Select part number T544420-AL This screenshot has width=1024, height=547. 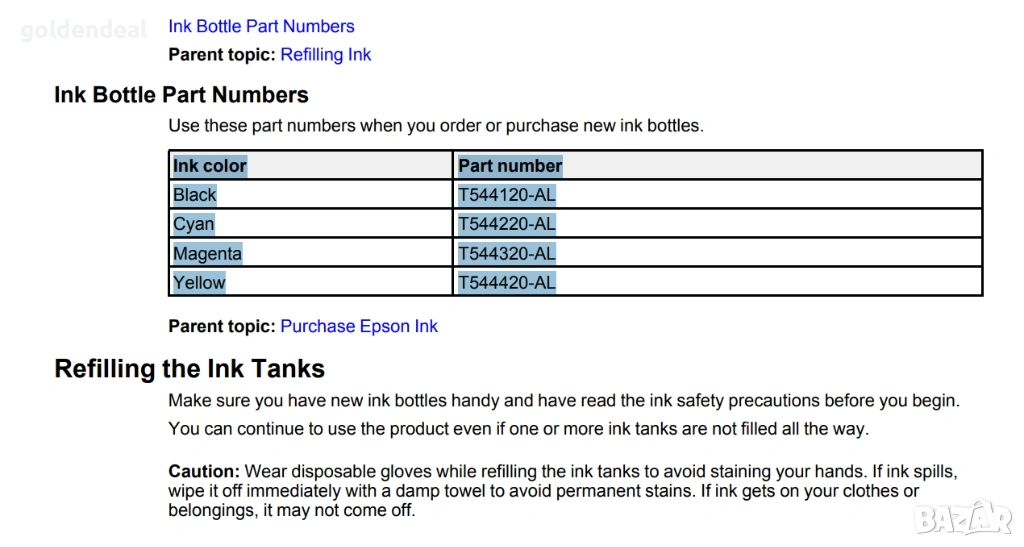point(506,283)
